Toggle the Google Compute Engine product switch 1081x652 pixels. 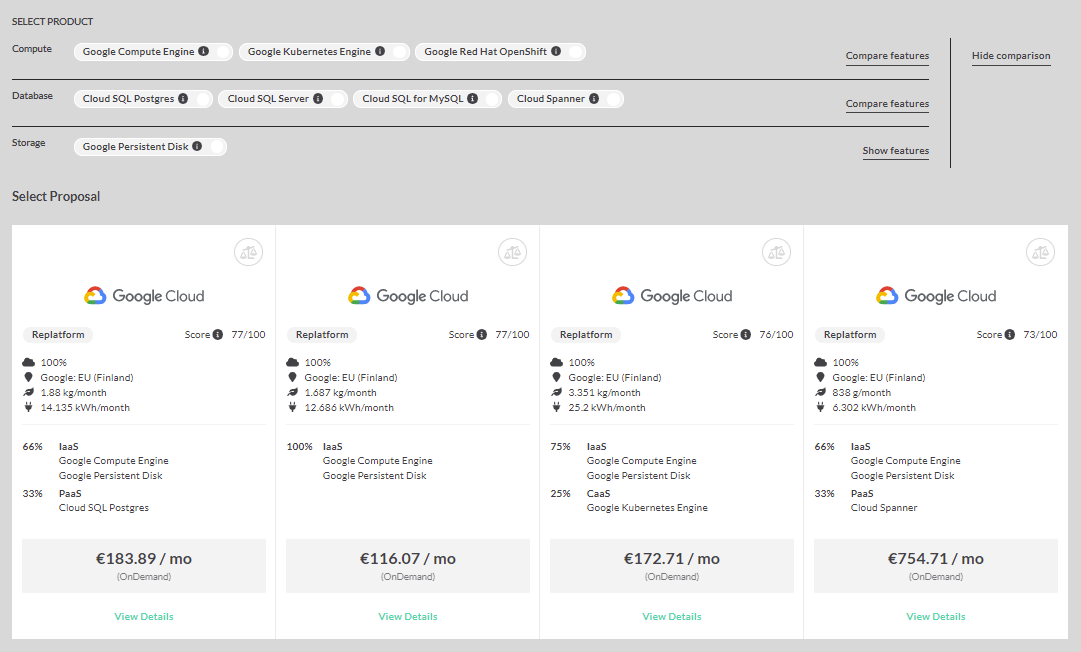[222, 52]
